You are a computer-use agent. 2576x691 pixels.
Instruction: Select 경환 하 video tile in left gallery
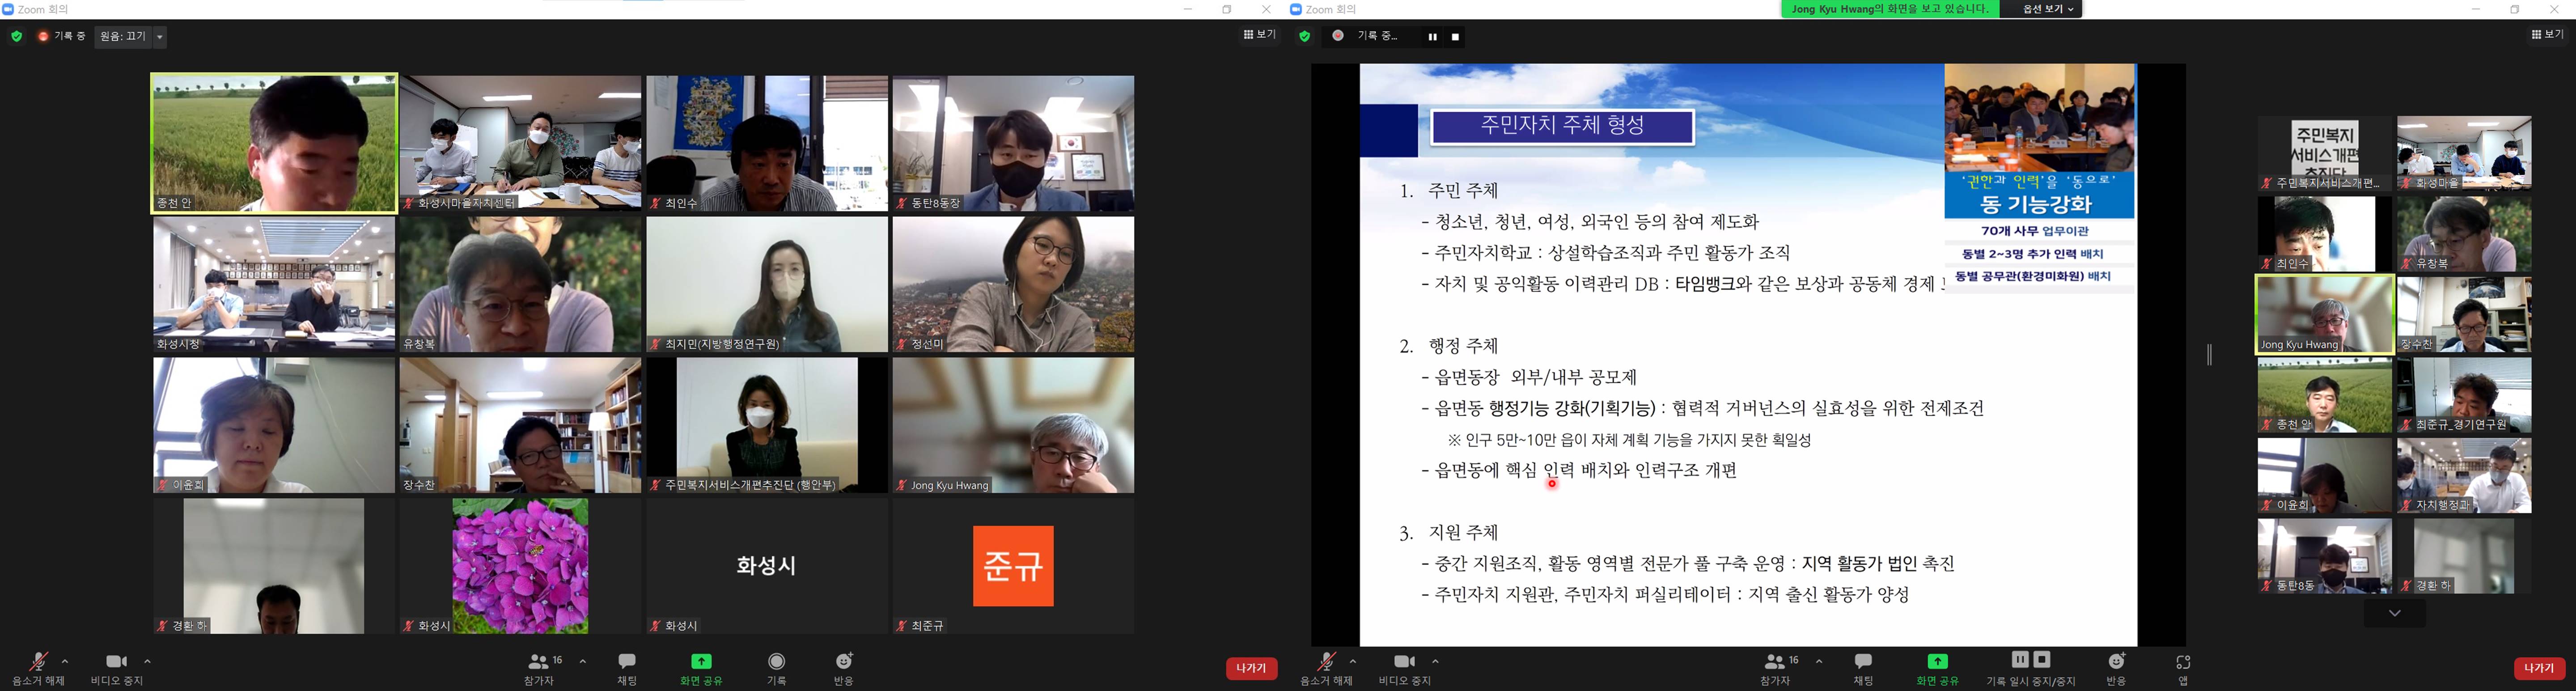(x=274, y=566)
